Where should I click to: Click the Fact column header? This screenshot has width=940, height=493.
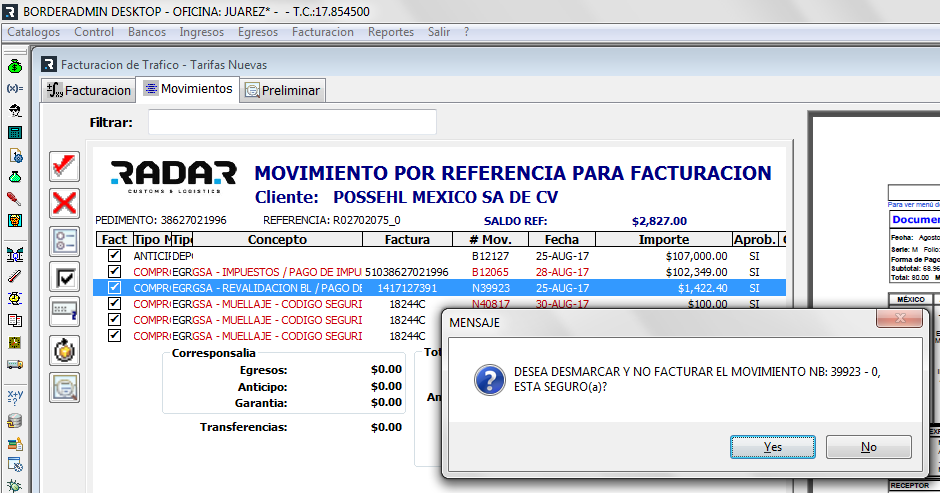coord(114,239)
